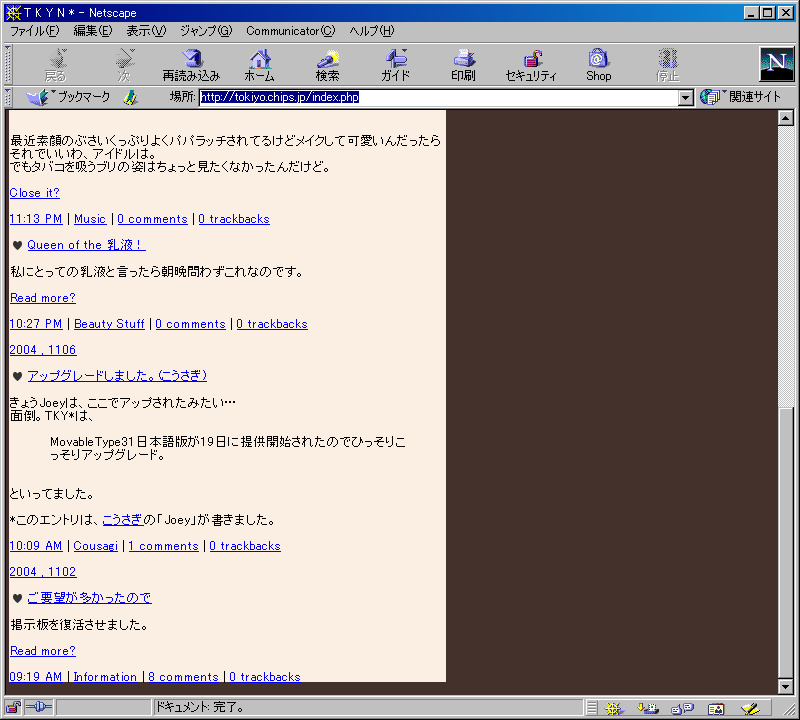Screen dimensions: 800x720
Task: Open the '1 comments' link
Action: tap(163, 546)
